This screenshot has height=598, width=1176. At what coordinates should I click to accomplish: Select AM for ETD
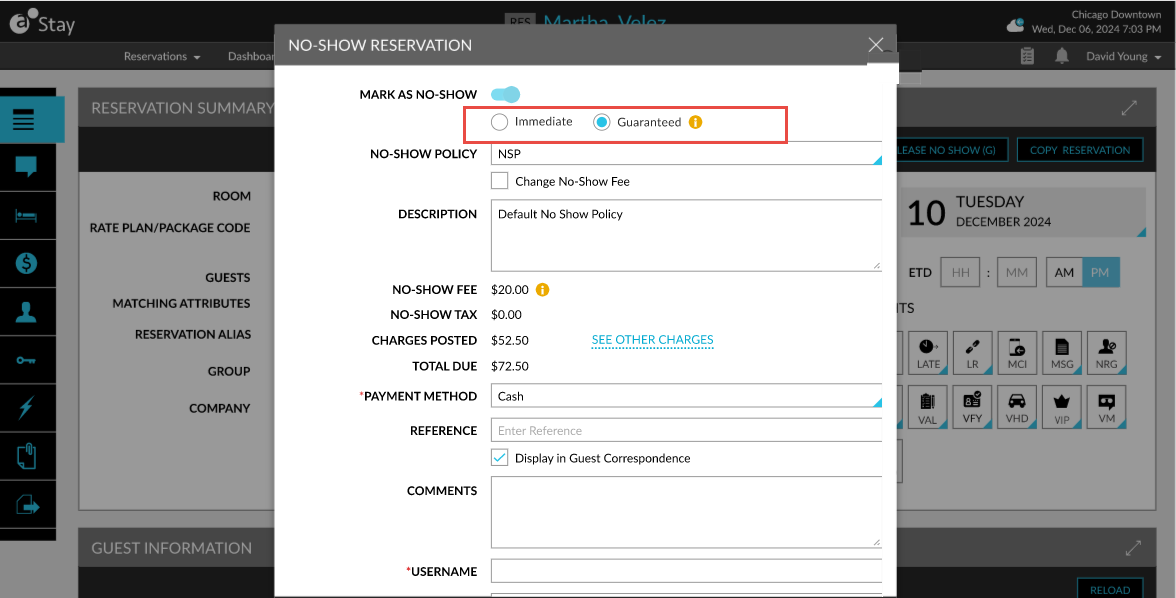(1064, 272)
